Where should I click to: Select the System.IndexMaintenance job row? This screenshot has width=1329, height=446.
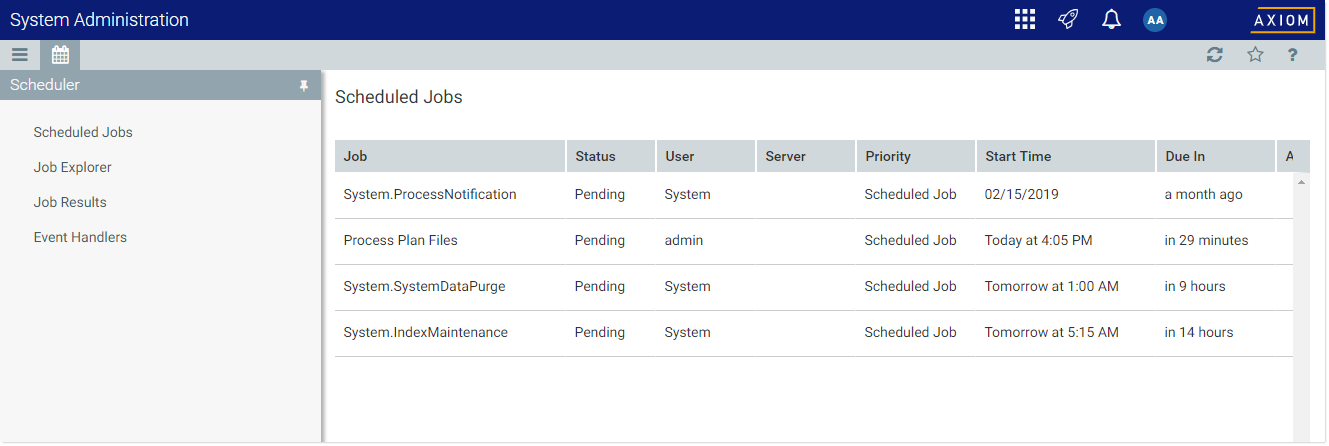pos(425,333)
